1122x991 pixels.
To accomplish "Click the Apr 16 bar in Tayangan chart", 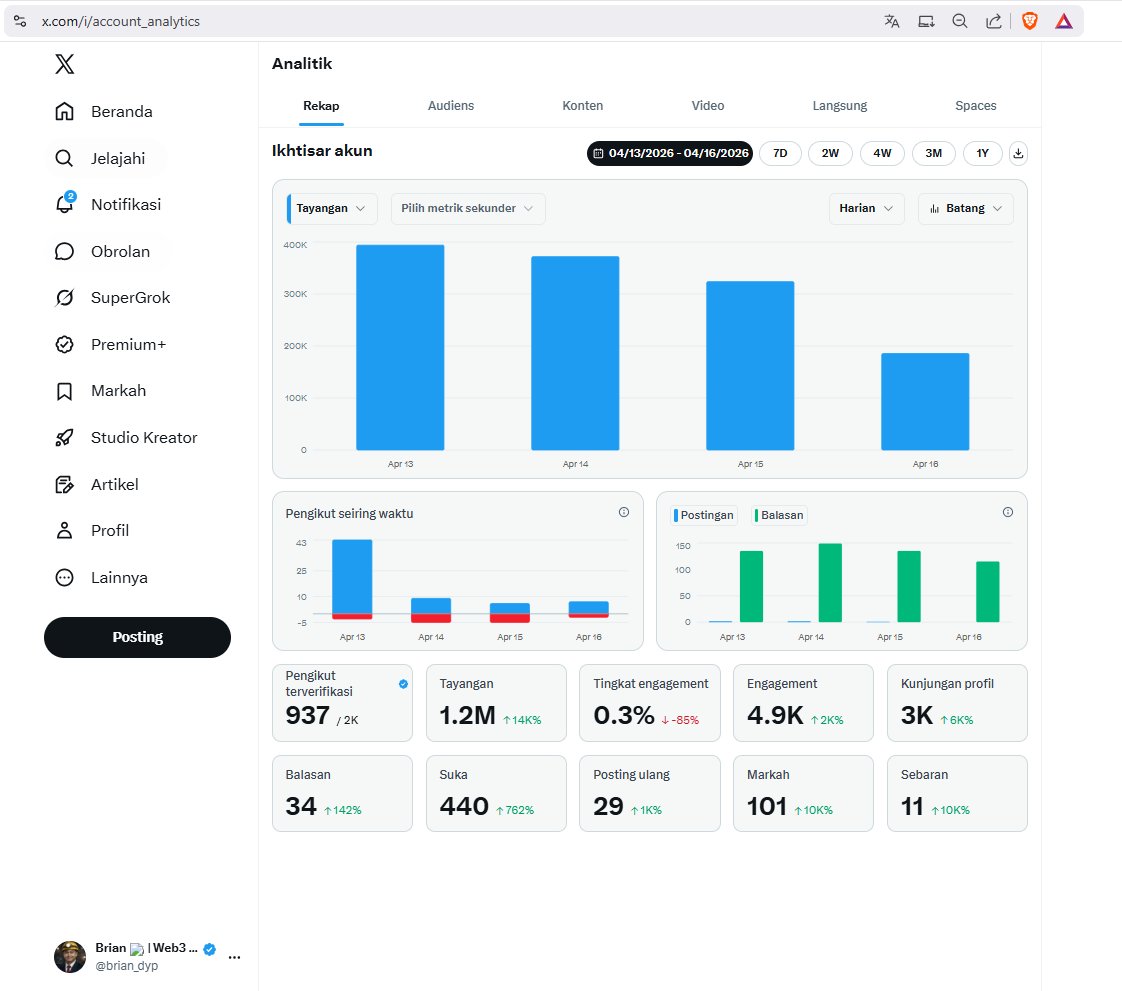I will (x=925, y=401).
